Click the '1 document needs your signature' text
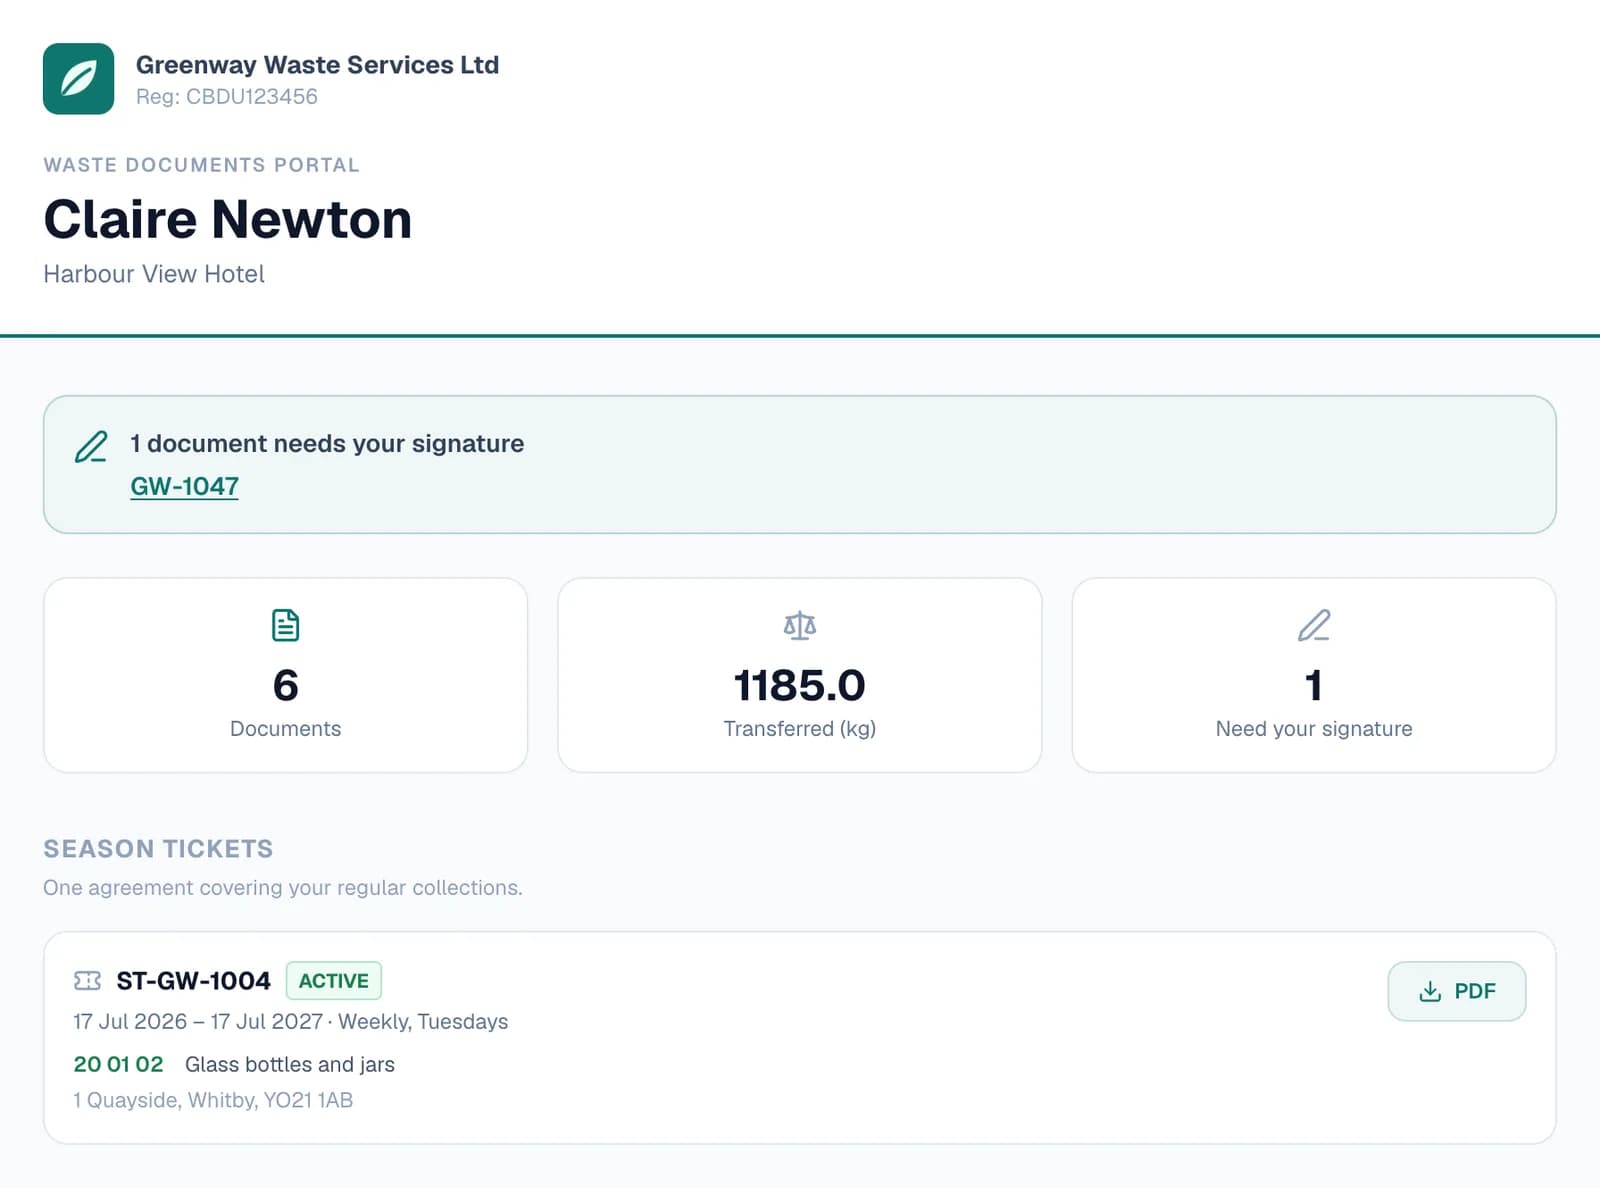Screen dimensions: 1600x1188 [327, 443]
